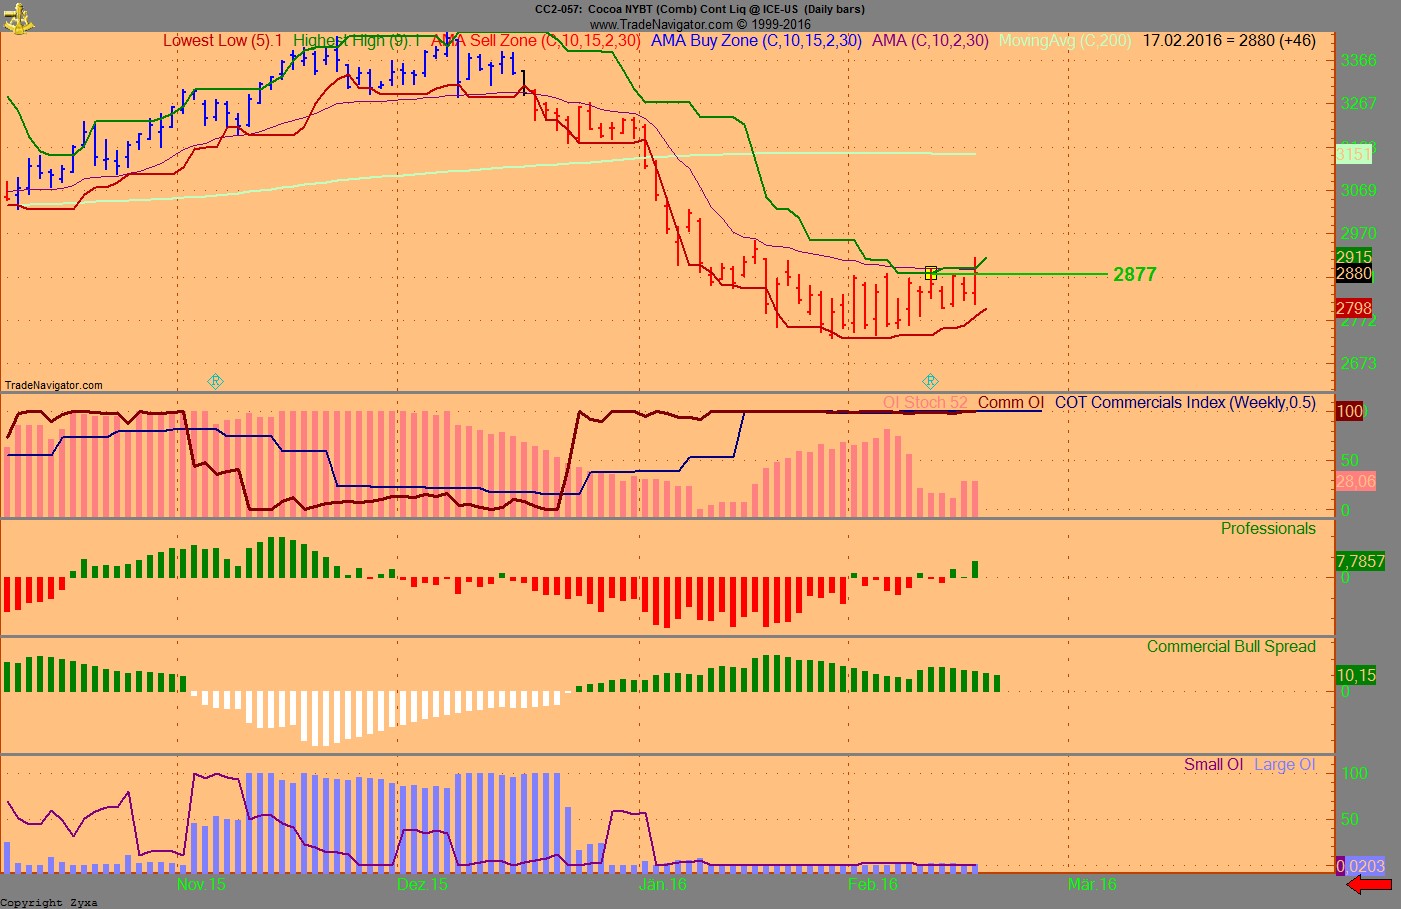Select the Professionals panel title
Image resolution: width=1401 pixels, height=909 pixels.
pos(1268,528)
